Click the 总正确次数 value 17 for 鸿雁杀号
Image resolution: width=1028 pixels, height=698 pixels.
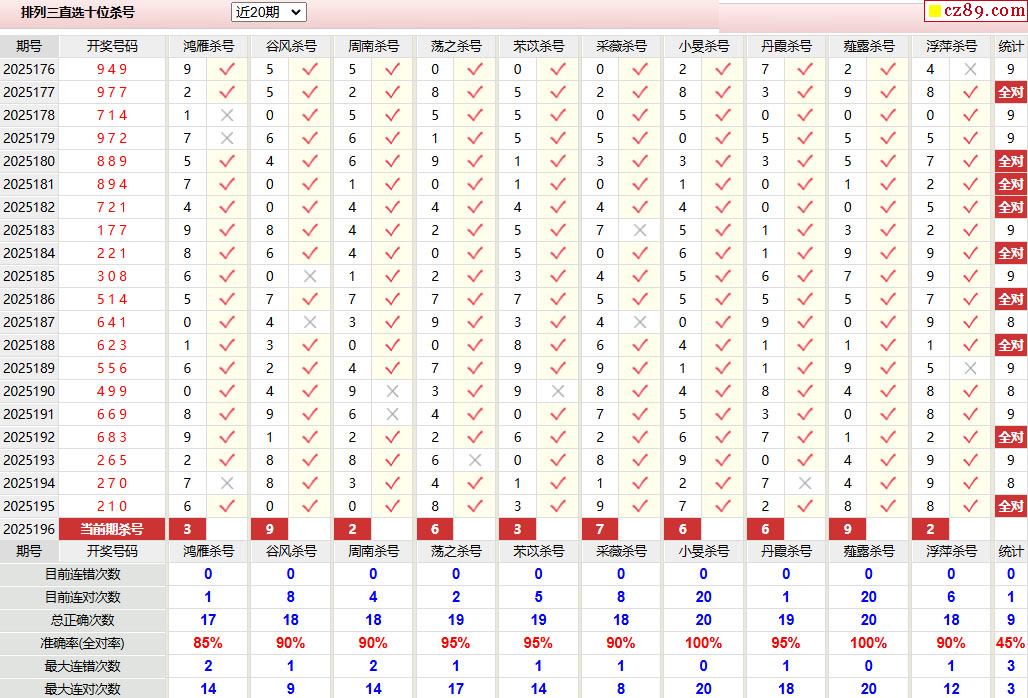[x=208, y=620]
